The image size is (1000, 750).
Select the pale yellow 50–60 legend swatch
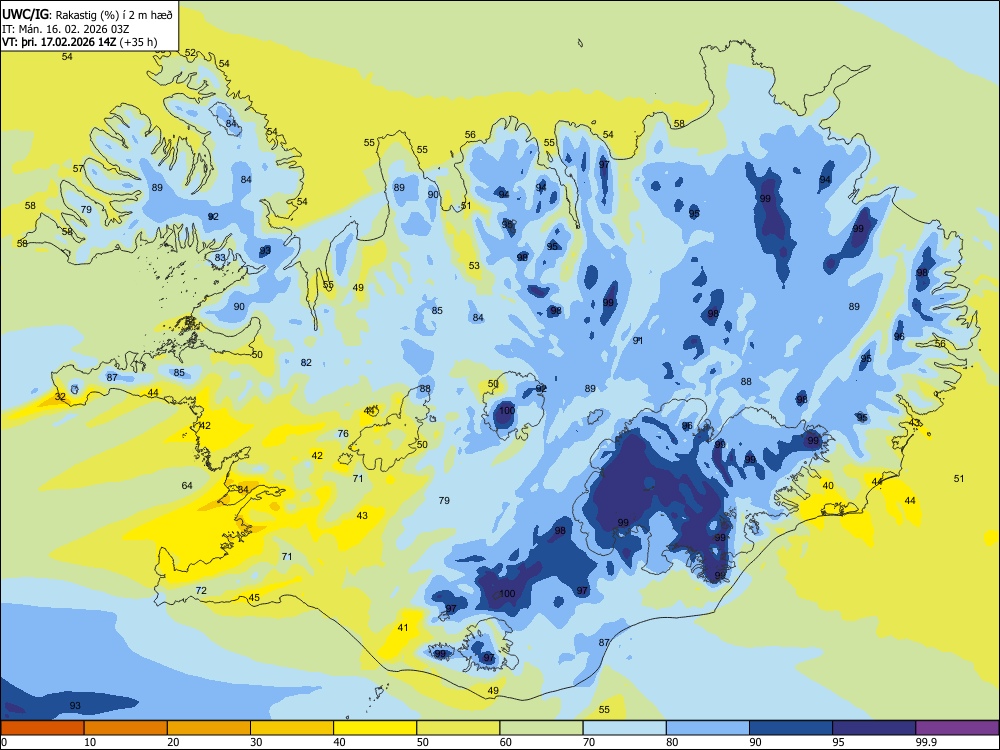(458, 728)
